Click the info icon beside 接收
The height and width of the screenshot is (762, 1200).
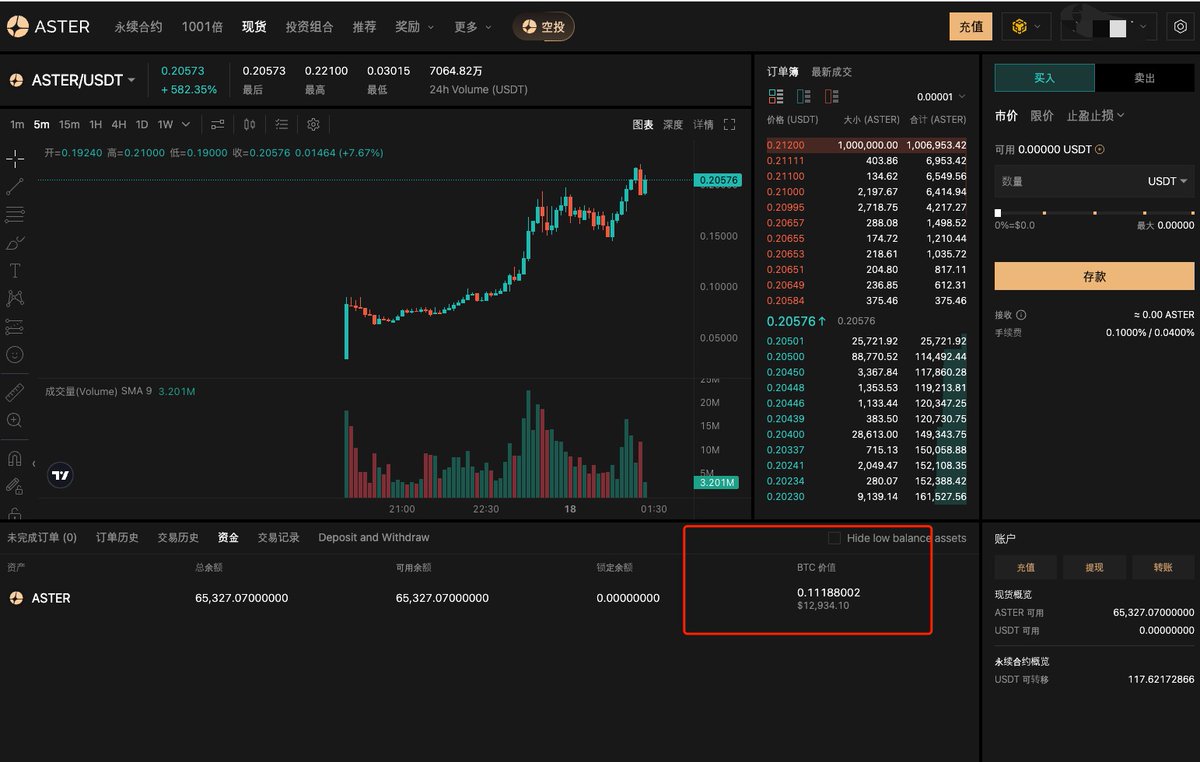(x=1021, y=314)
